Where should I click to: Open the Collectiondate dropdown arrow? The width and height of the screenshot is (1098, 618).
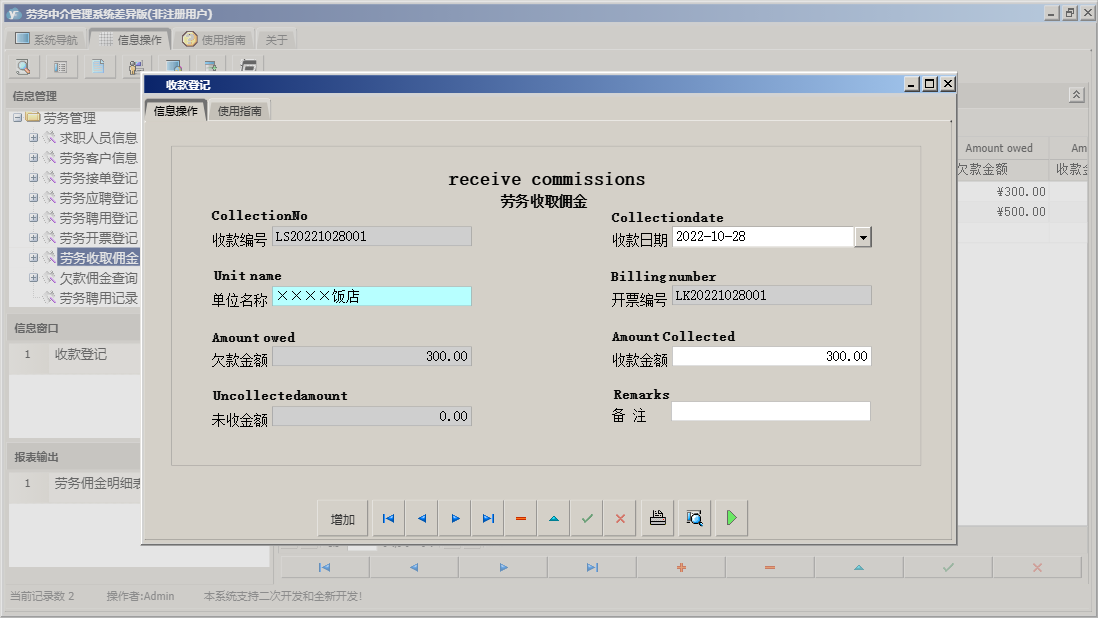point(863,237)
